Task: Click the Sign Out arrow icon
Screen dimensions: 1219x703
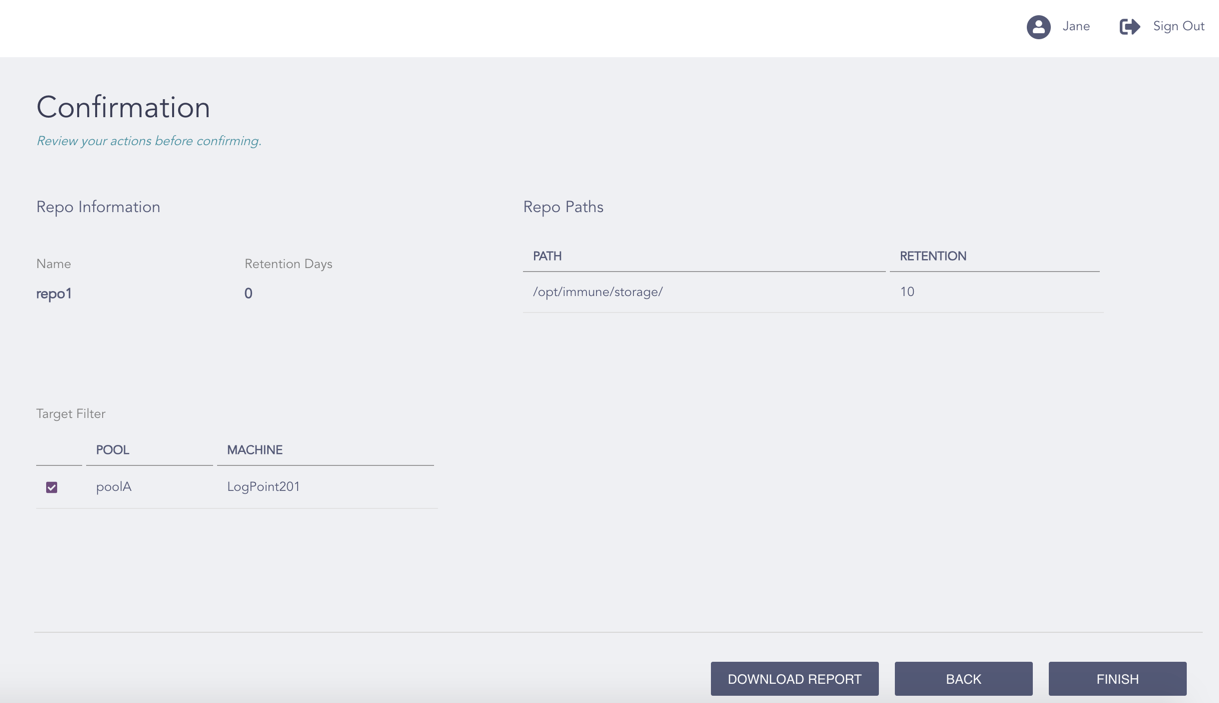Action: click(x=1129, y=27)
